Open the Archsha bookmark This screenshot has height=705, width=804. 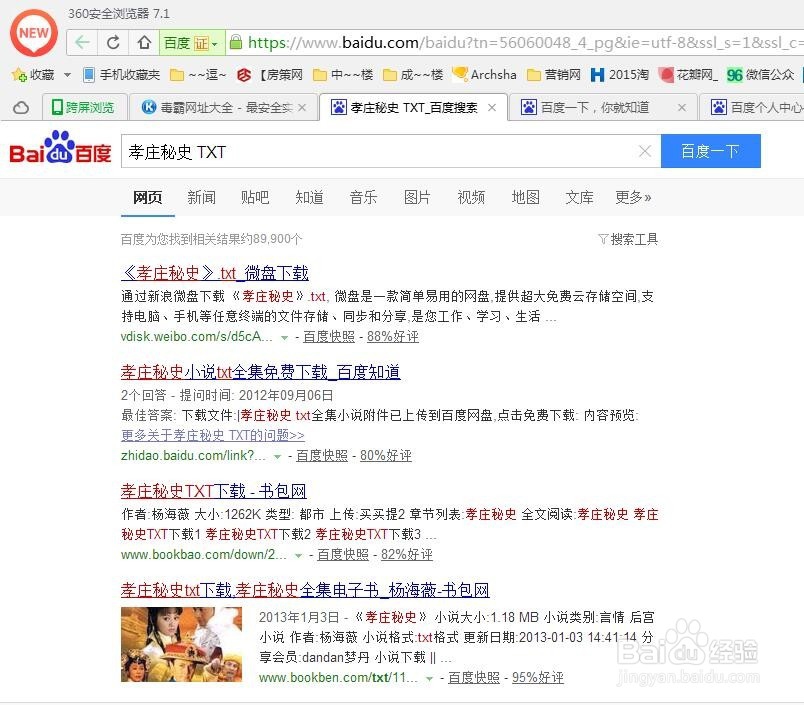click(484, 75)
